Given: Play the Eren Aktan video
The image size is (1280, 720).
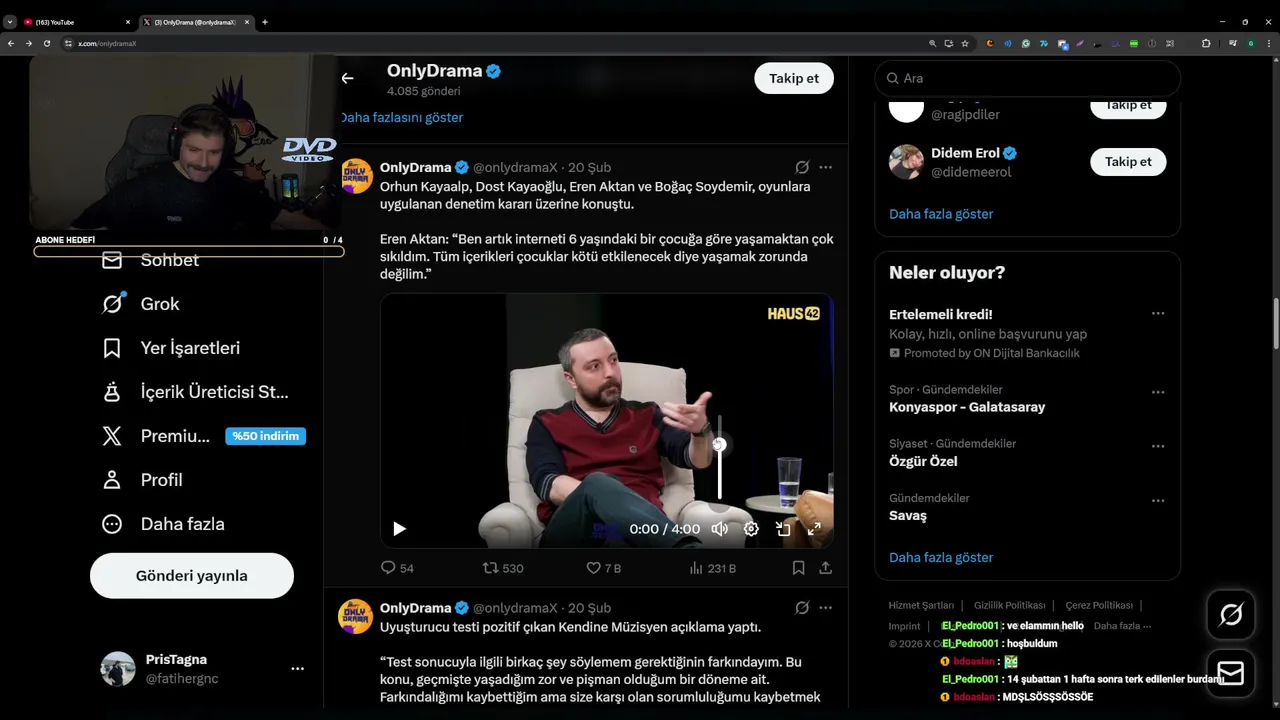Looking at the screenshot, I should (399, 529).
